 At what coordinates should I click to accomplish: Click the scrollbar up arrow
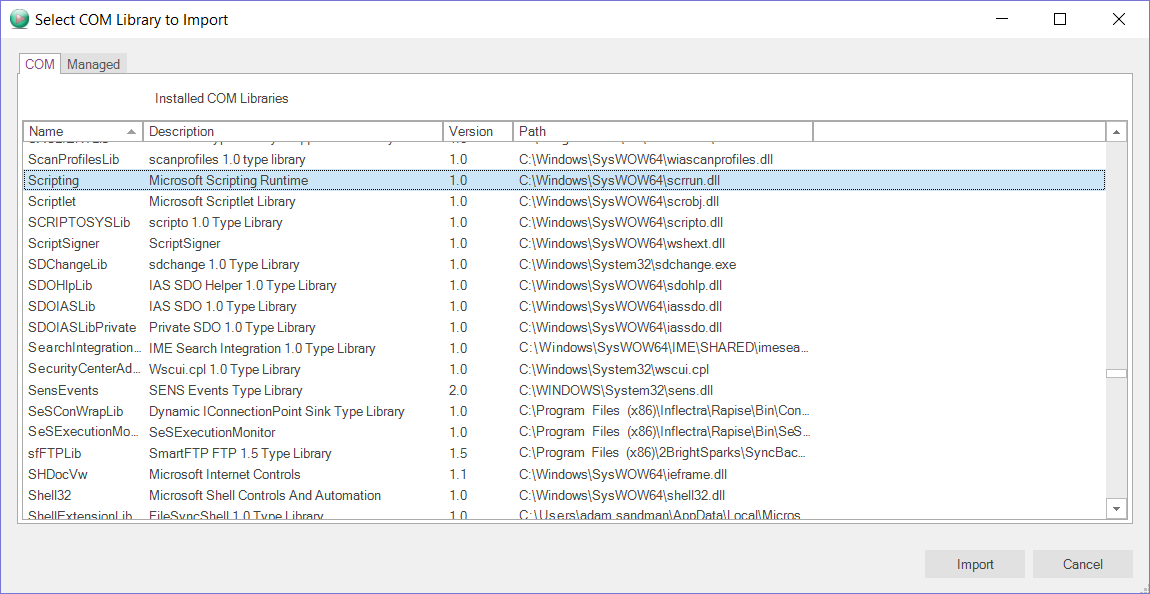click(1116, 132)
